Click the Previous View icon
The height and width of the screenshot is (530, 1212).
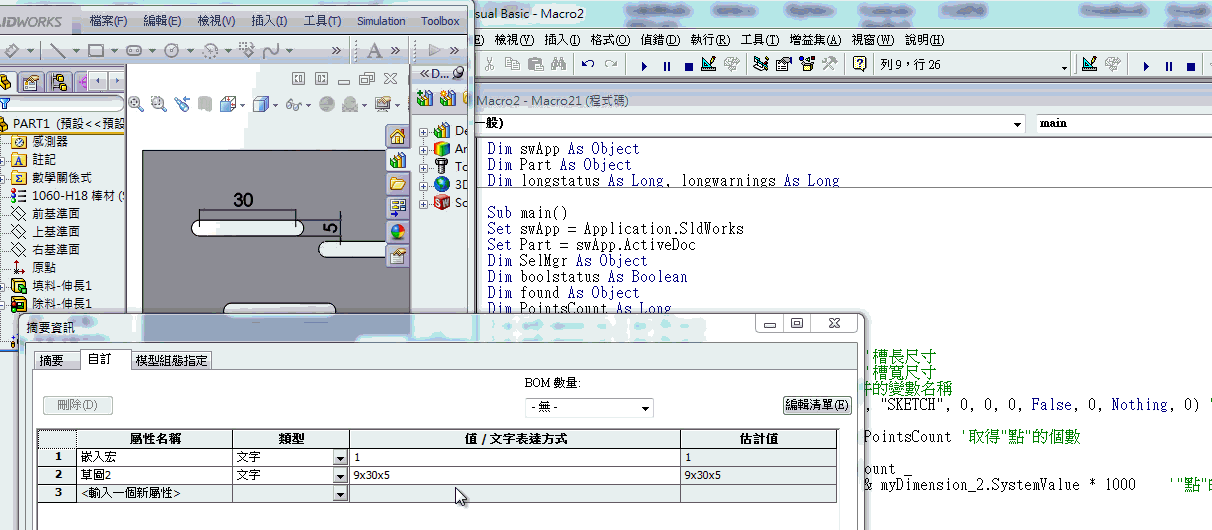182,103
